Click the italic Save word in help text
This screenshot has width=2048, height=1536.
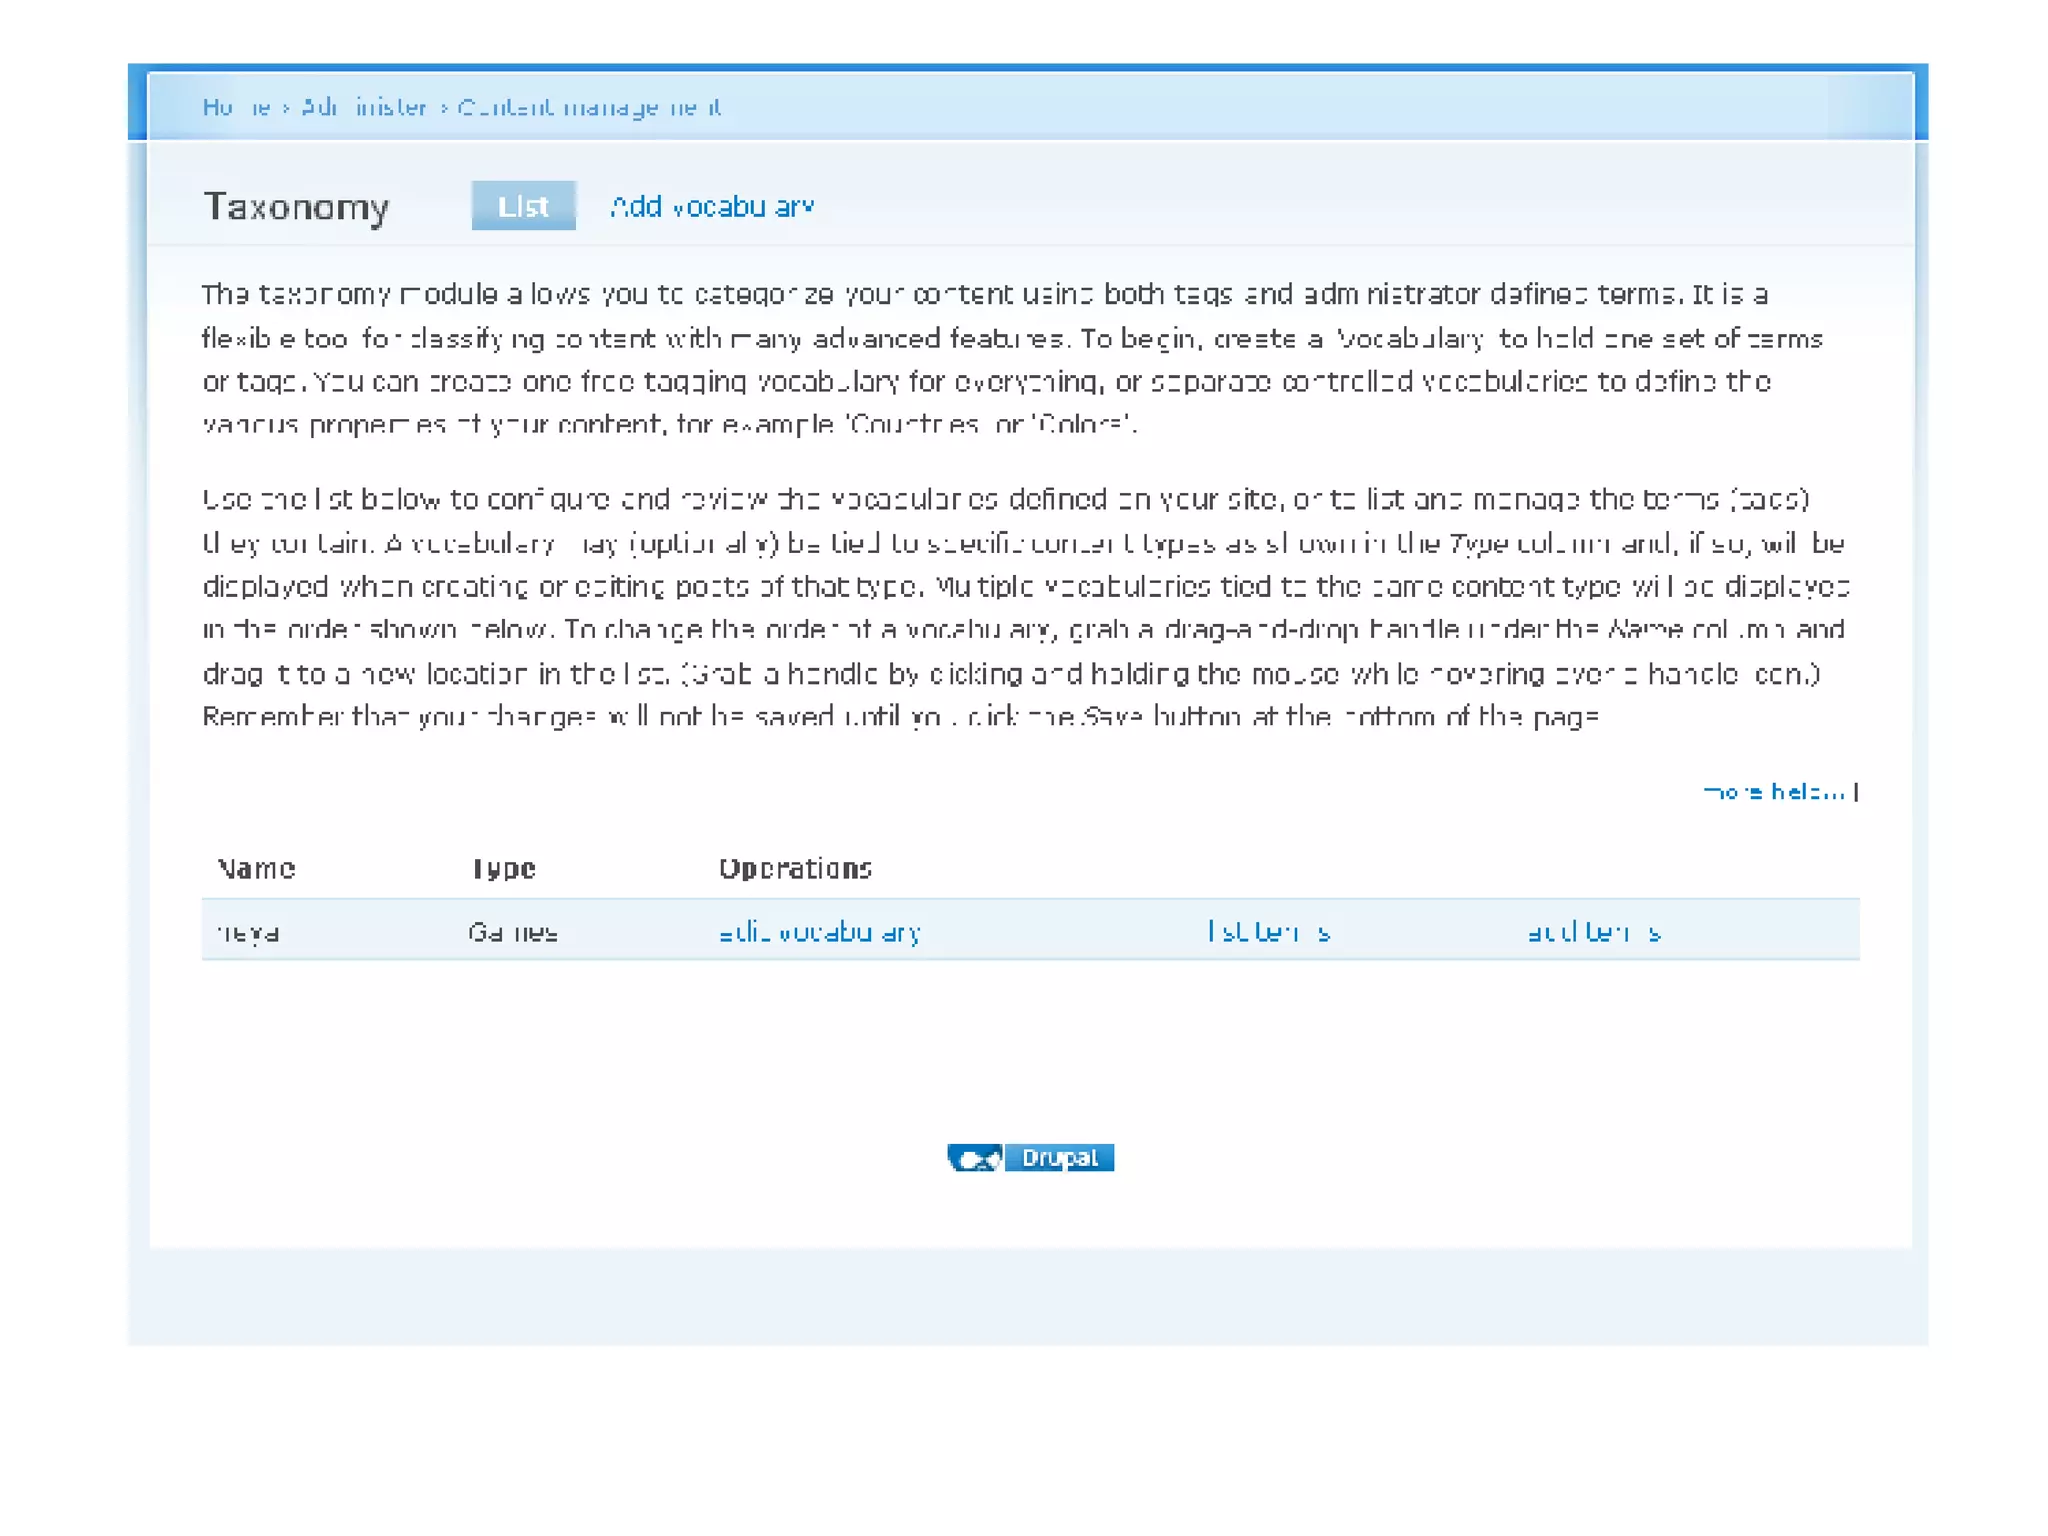pyautogui.click(x=1113, y=717)
